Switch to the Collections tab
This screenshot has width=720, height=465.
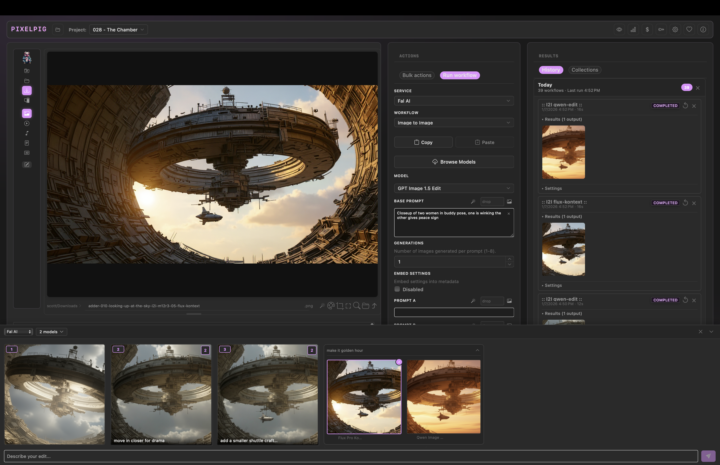(585, 70)
